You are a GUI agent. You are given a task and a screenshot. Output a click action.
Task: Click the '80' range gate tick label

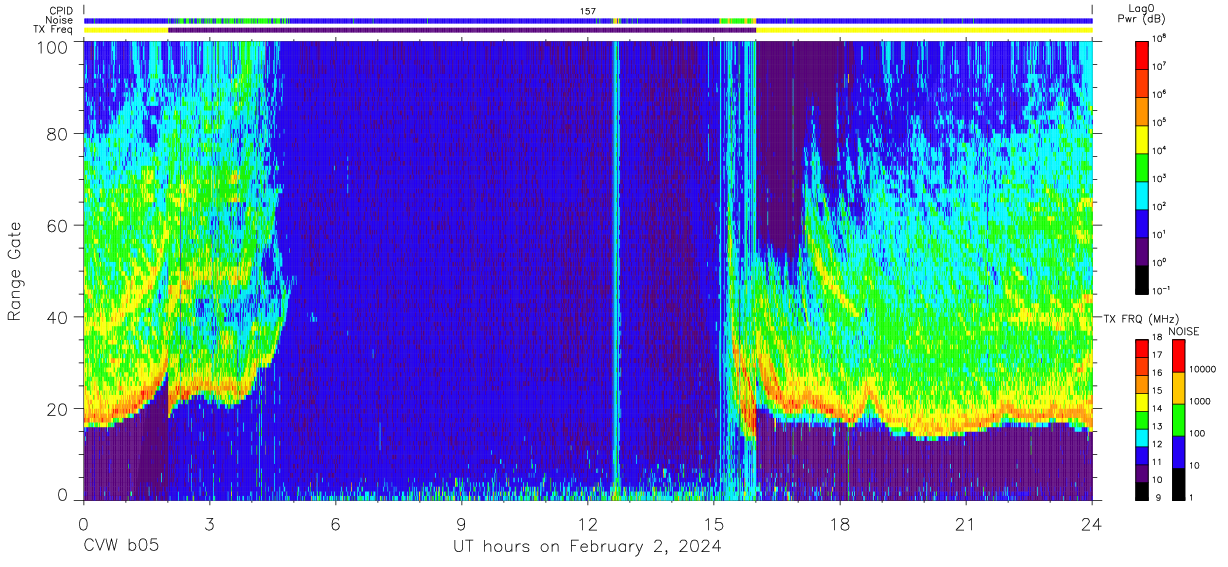[57, 134]
